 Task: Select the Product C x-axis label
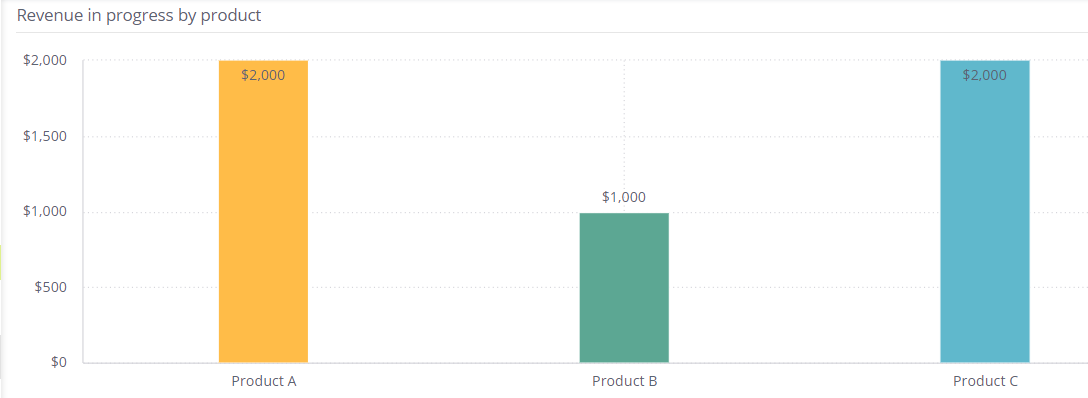click(985, 381)
